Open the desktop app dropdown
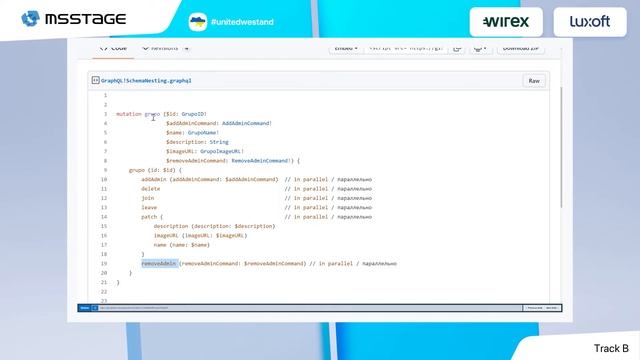The width and height of the screenshot is (640, 360). point(480,48)
